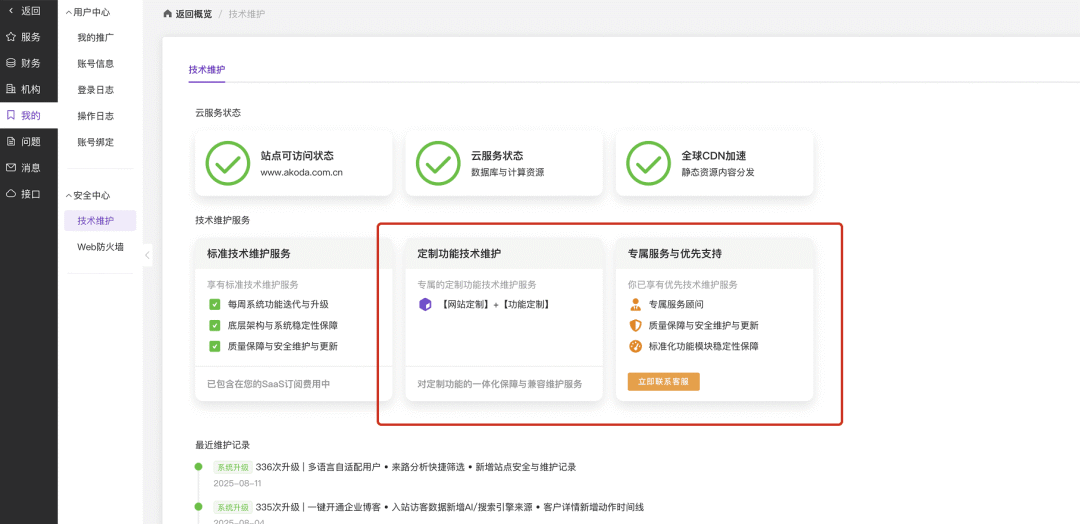1080x524 pixels.
Task: Click 系统升级 tag on the 336次升级 record
Action: click(x=232, y=467)
